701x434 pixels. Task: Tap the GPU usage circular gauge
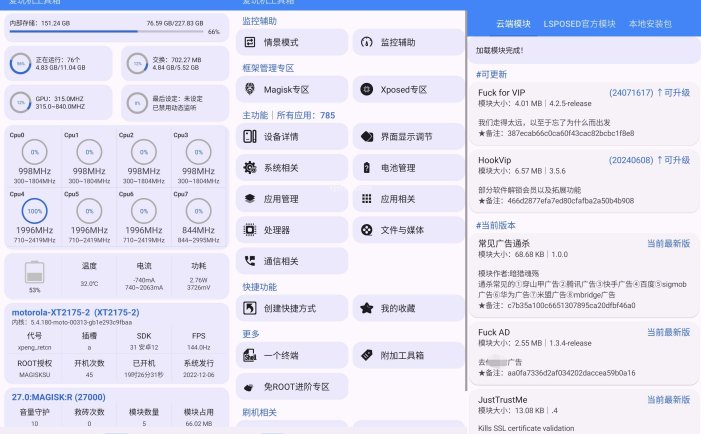coord(20,102)
